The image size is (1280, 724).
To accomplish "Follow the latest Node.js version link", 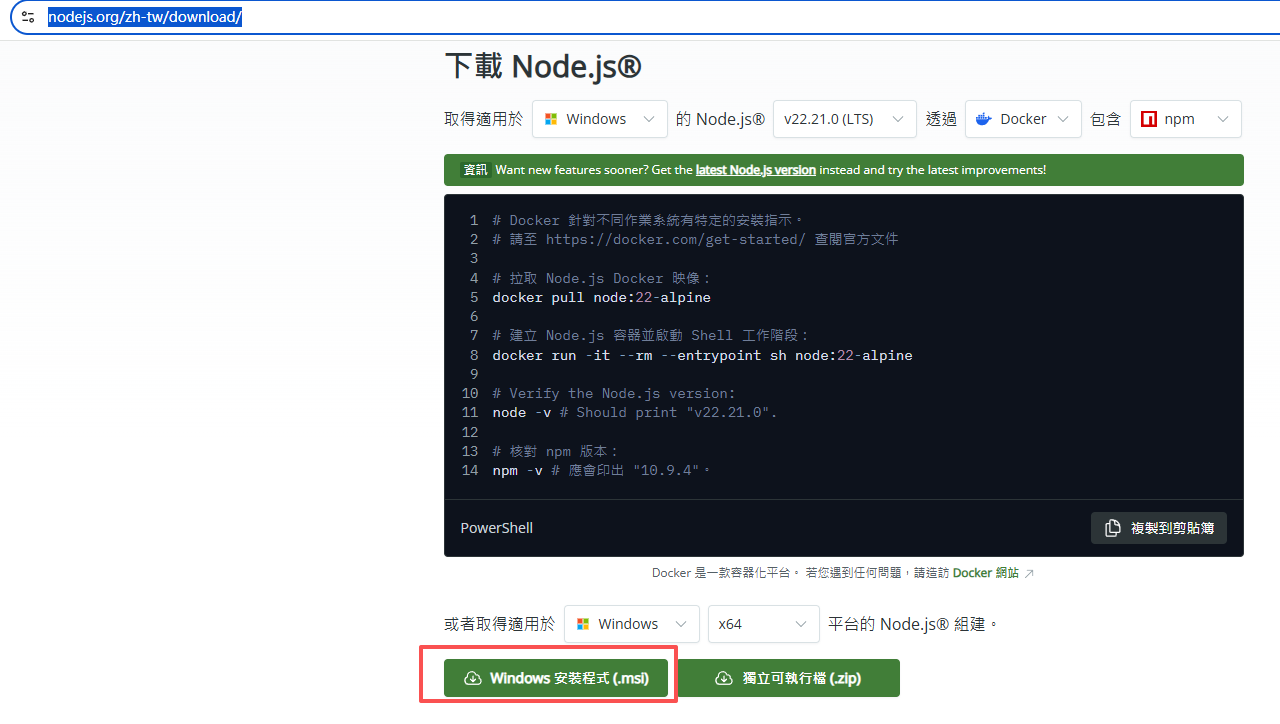I will point(756,170).
